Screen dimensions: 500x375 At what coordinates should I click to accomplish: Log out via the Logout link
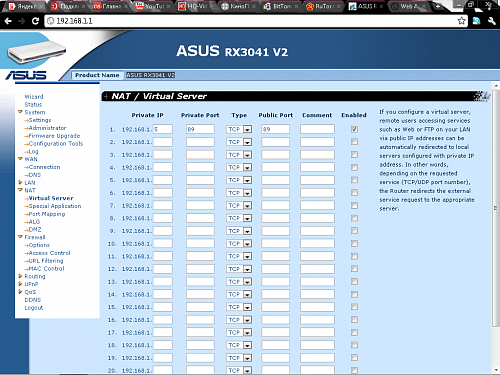(34, 308)
